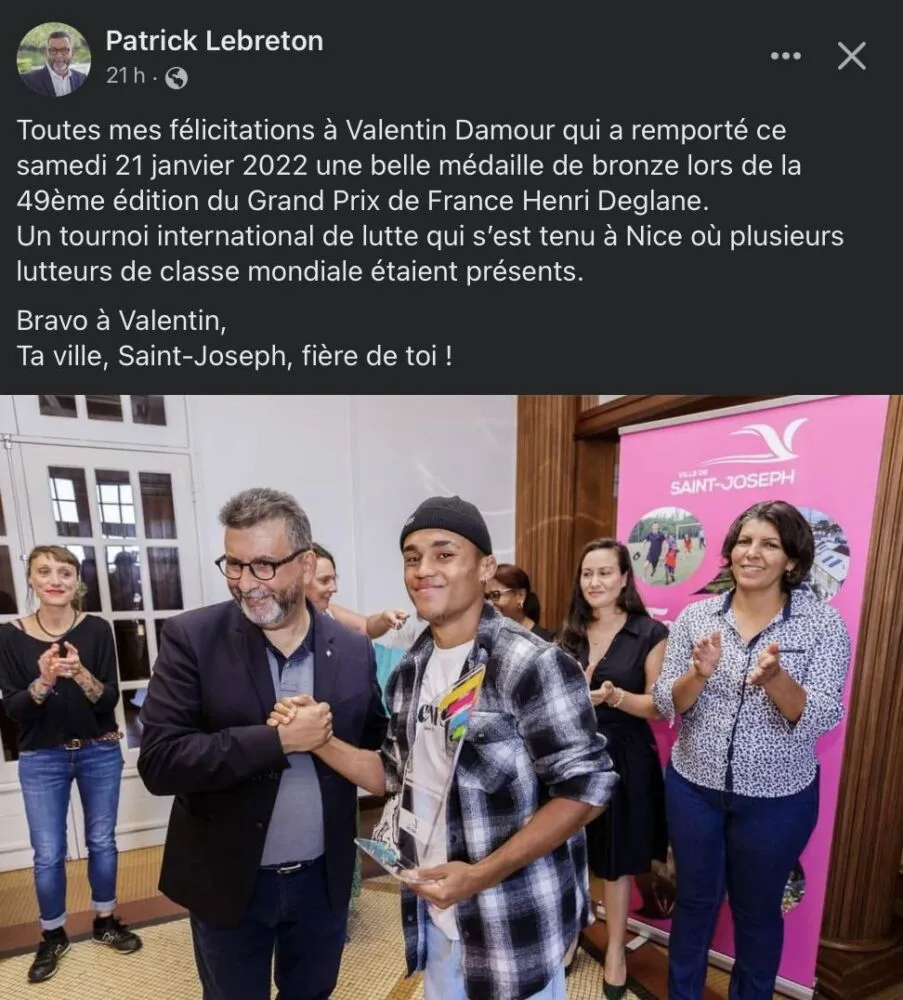This screenshot has height=1000, width=903.
Task: Open the three-dot more options menu
Action: tap(786, 56)
